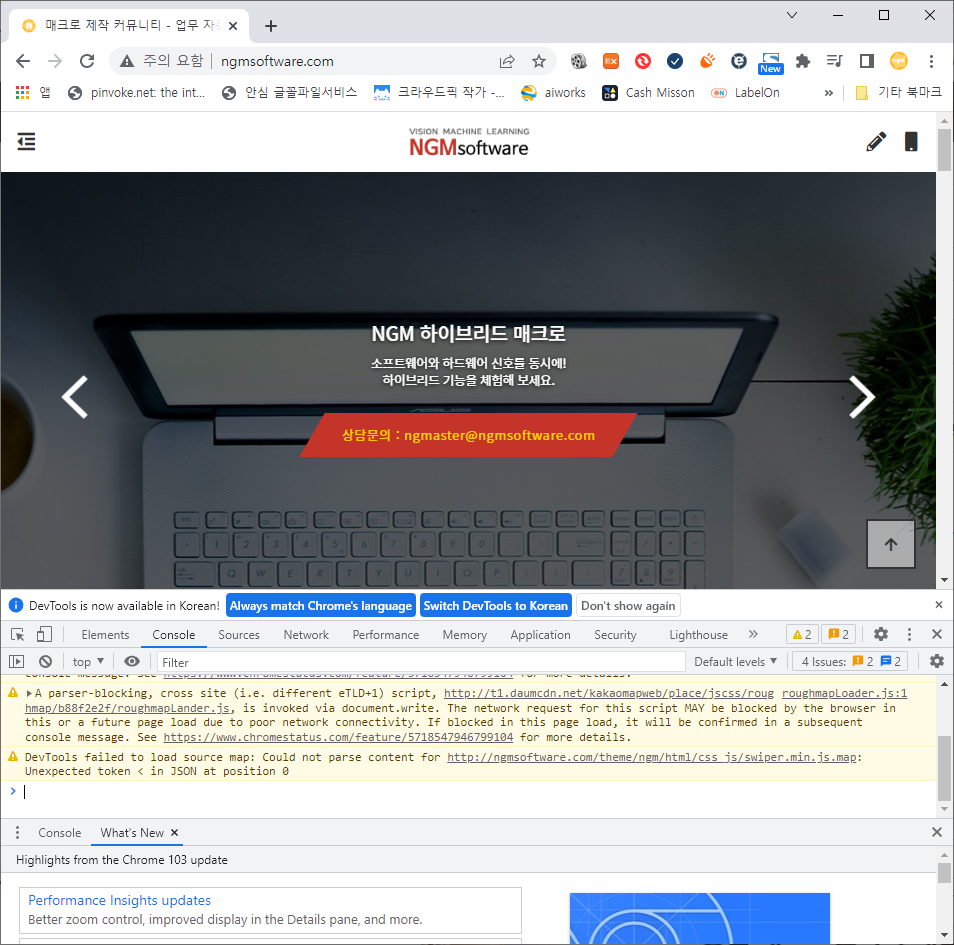Screen dimensions: 954x945
Task: Go to the previous slide with the left arrow
Action: point(75,397)
